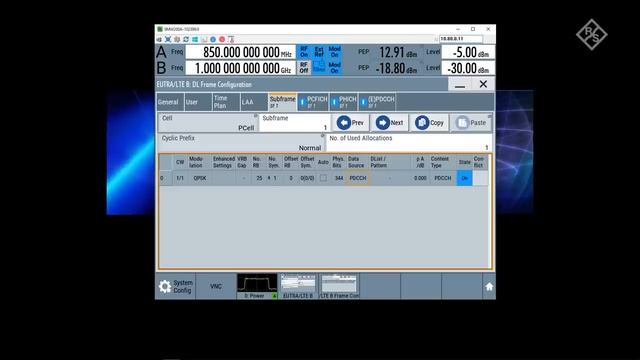Open the Cyclic Prefix Normal selector
Screen dimensions: 640x360
tap(241, 143)
